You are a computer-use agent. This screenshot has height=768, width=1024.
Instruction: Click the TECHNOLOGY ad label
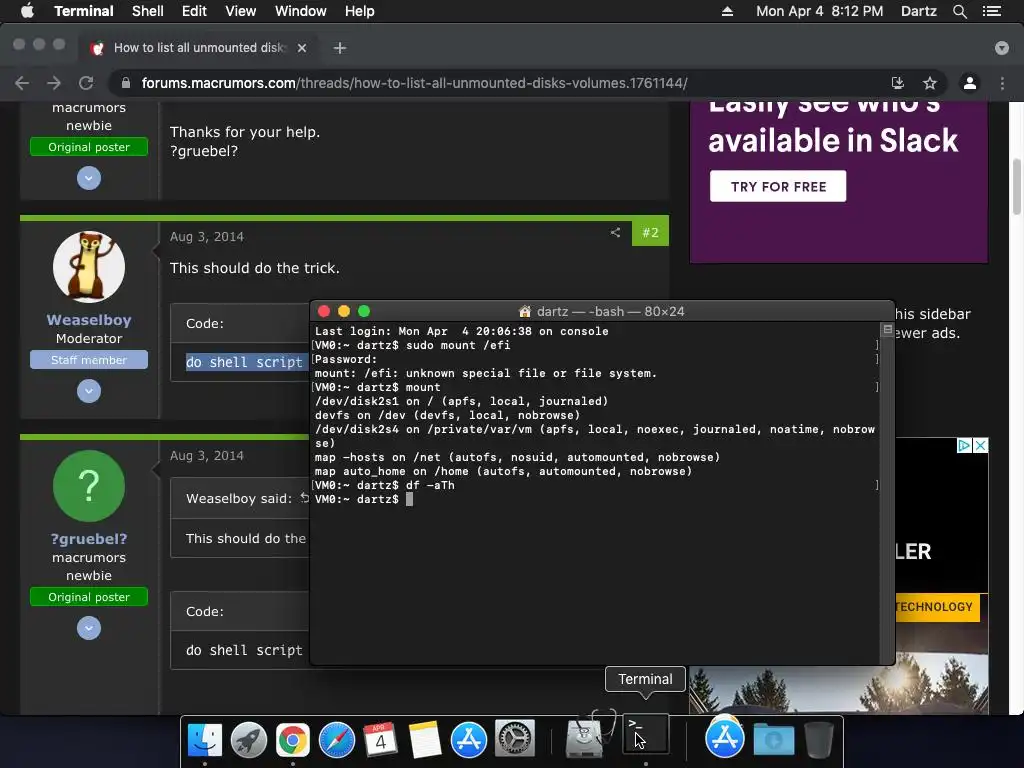936,607
